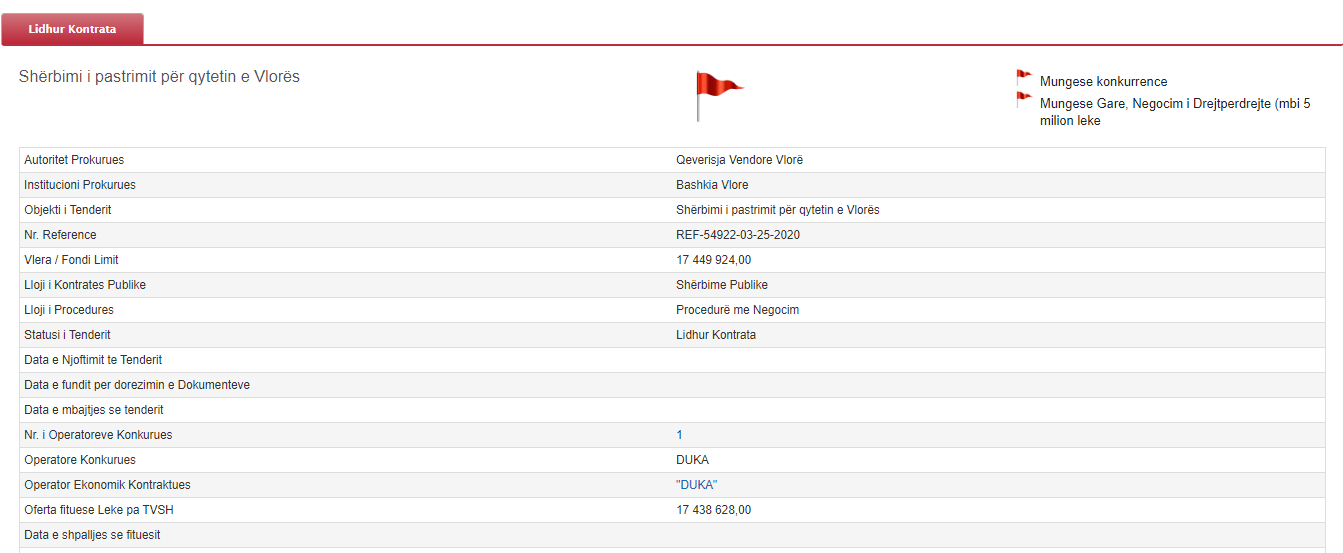Click the Data e Njoftimit te Tenderit label
1343x553 pixels.
pyautogui.click(x=93, y=360)
